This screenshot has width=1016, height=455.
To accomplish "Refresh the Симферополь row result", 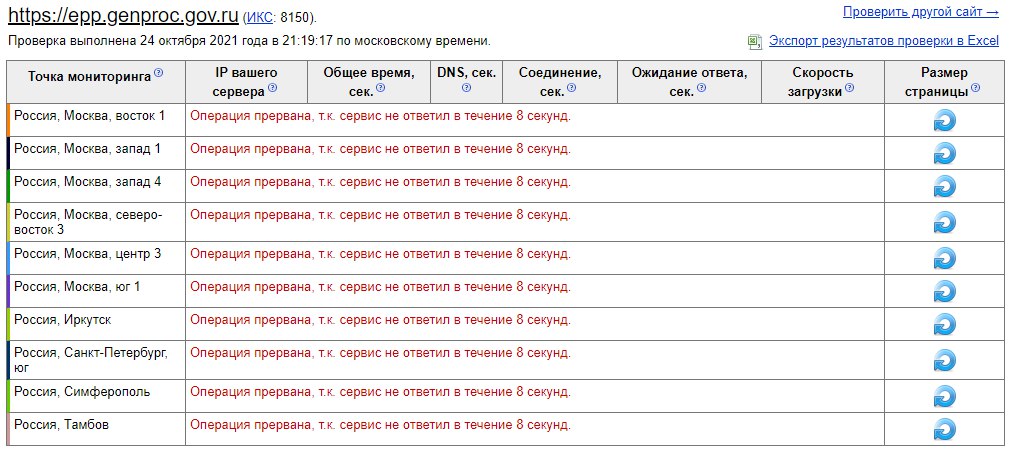I will [944, 397].
